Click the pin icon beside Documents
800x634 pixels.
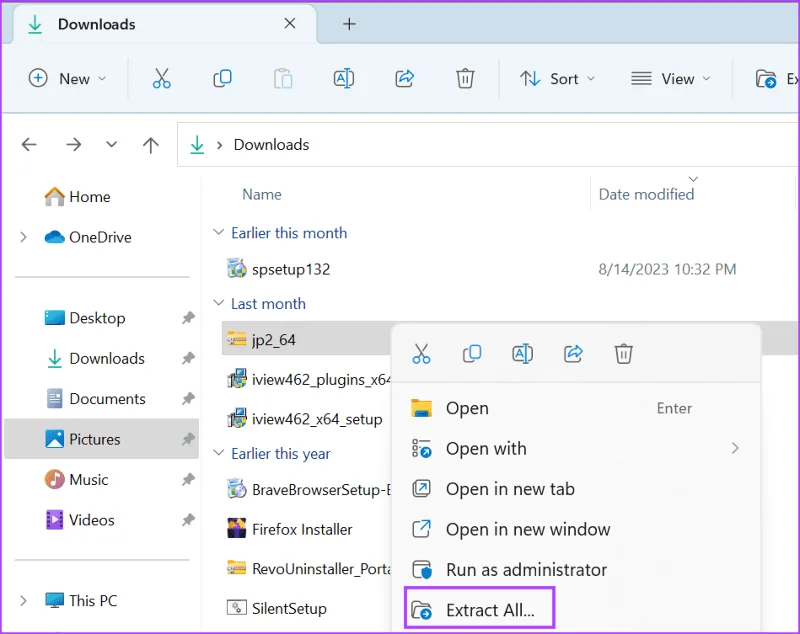click(x=188, y=398)
